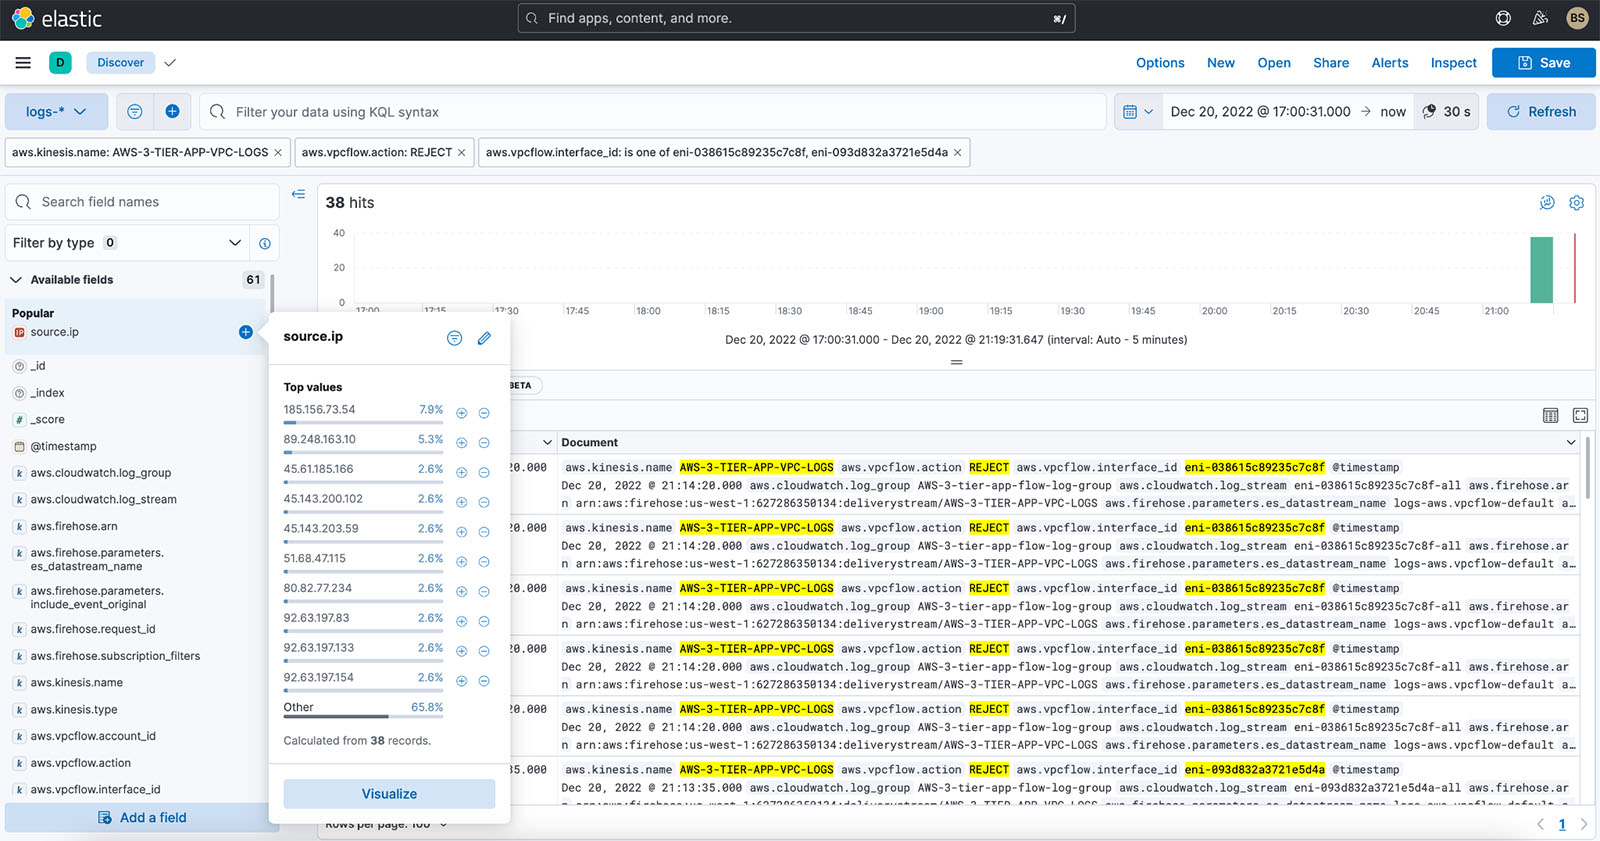The height and width of the screenshot is (841, 1600).
Task: Expand the Discover app chevron
Action: [x=170, y=62]
